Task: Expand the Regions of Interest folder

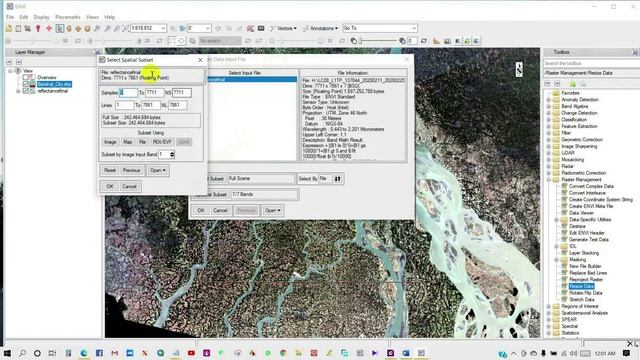Action: click(549, 306)
